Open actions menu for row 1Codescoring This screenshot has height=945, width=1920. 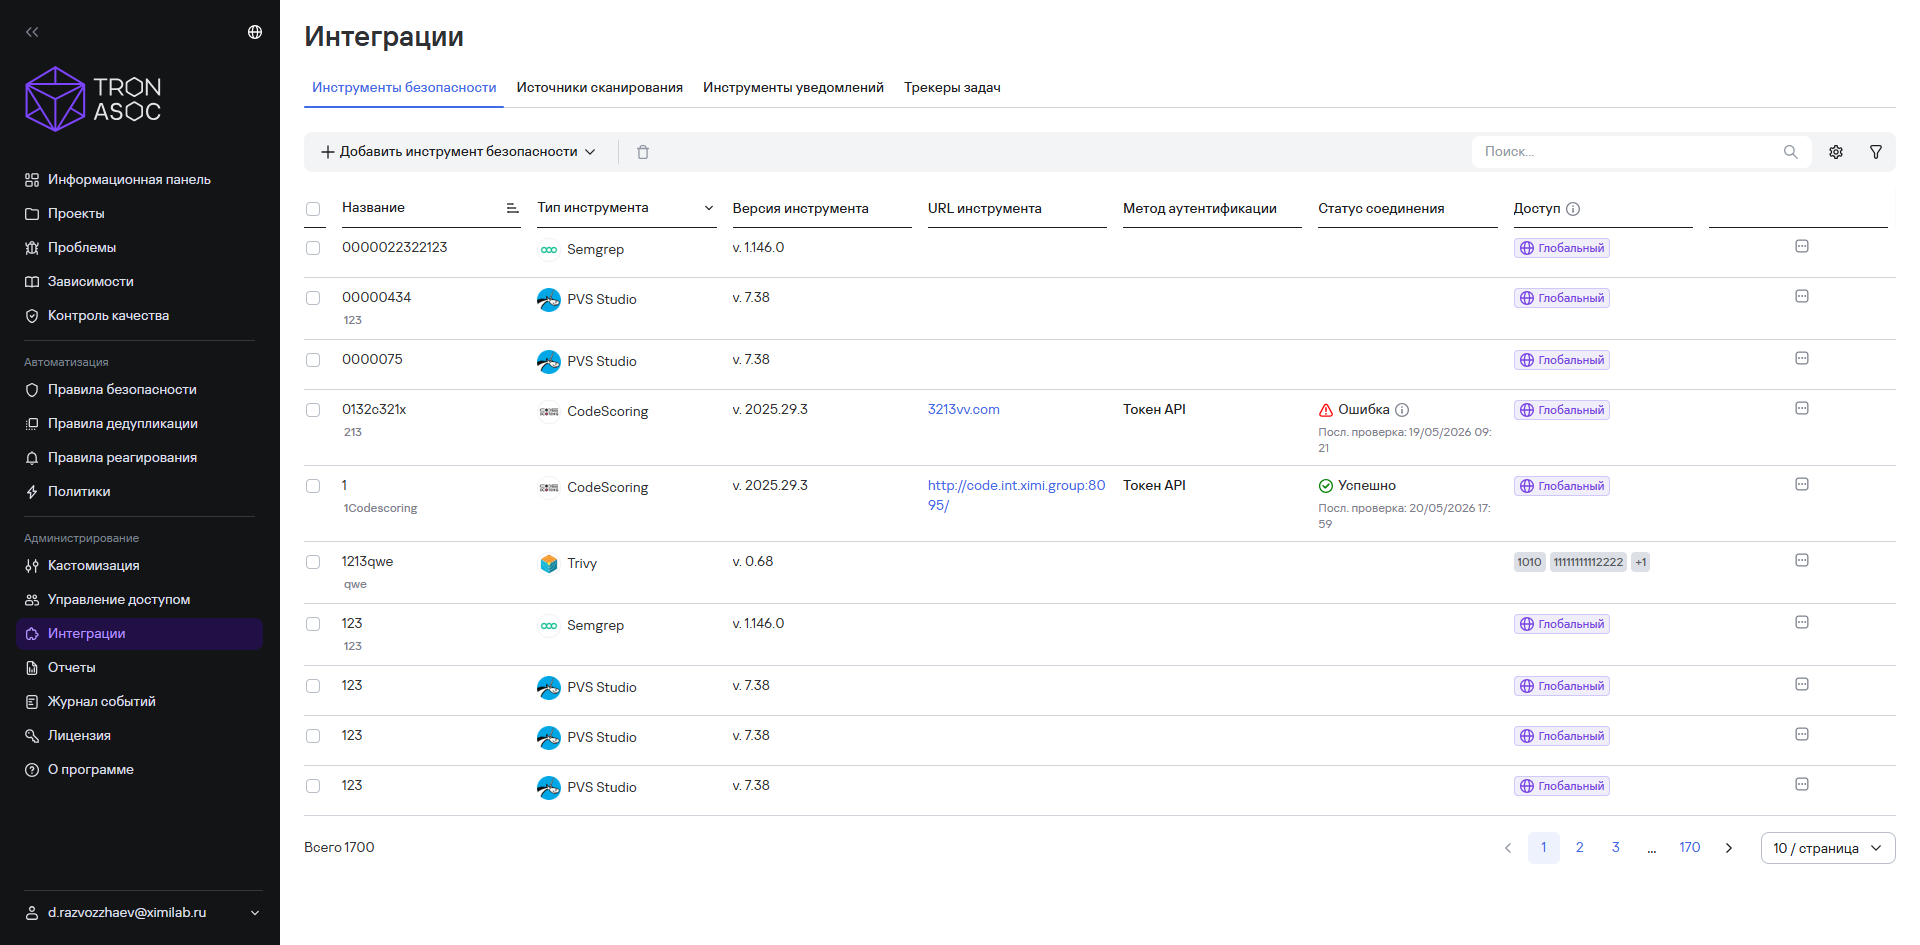(x=1802, y=484)
